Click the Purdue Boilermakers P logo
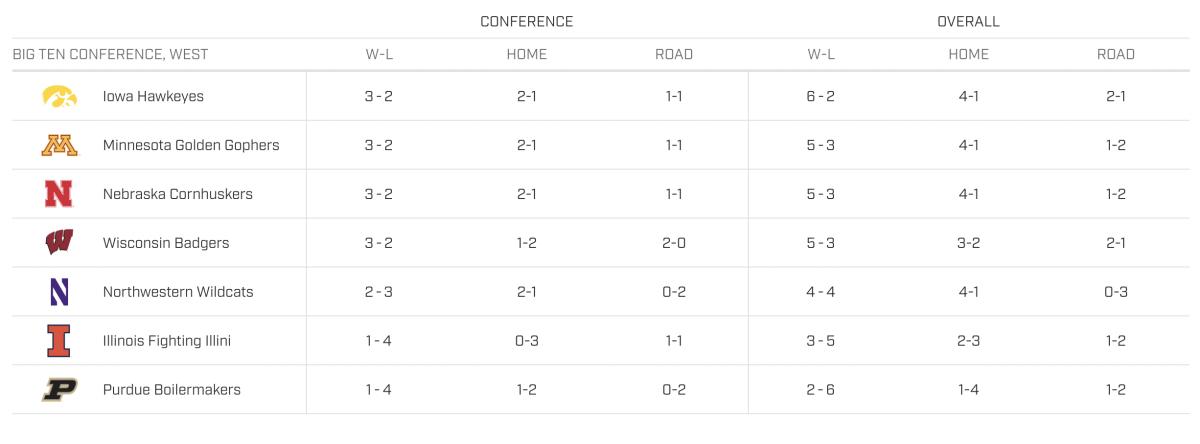This screenshot has height=444, width=1200. tap(59, 390)
